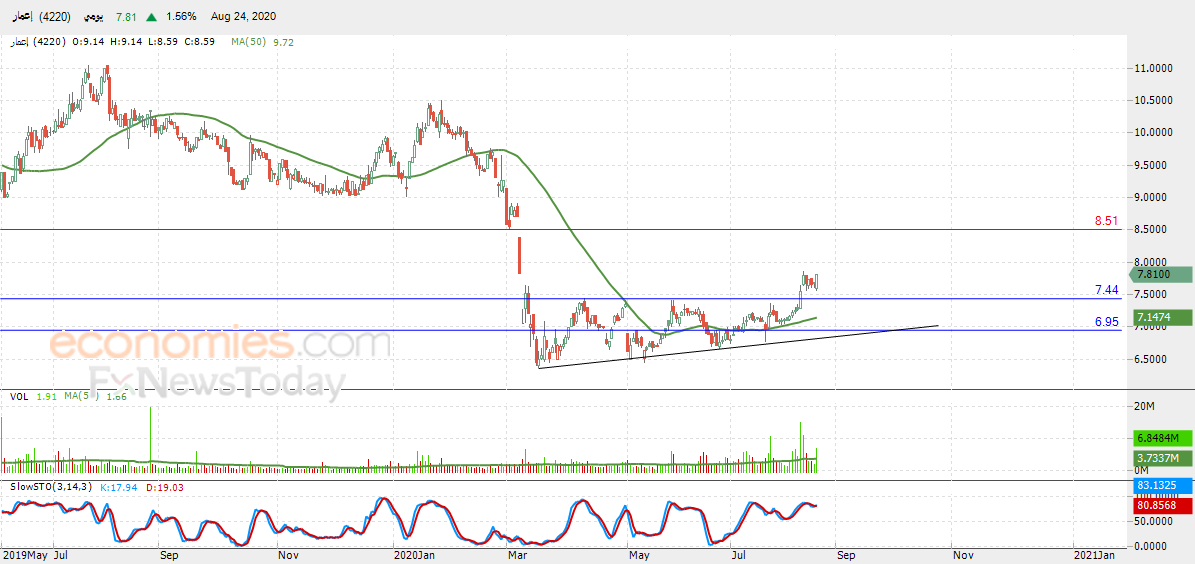Click the 20M volume axis label
The width and height of the screenshot is (1195, 564).
(1143, 406)
